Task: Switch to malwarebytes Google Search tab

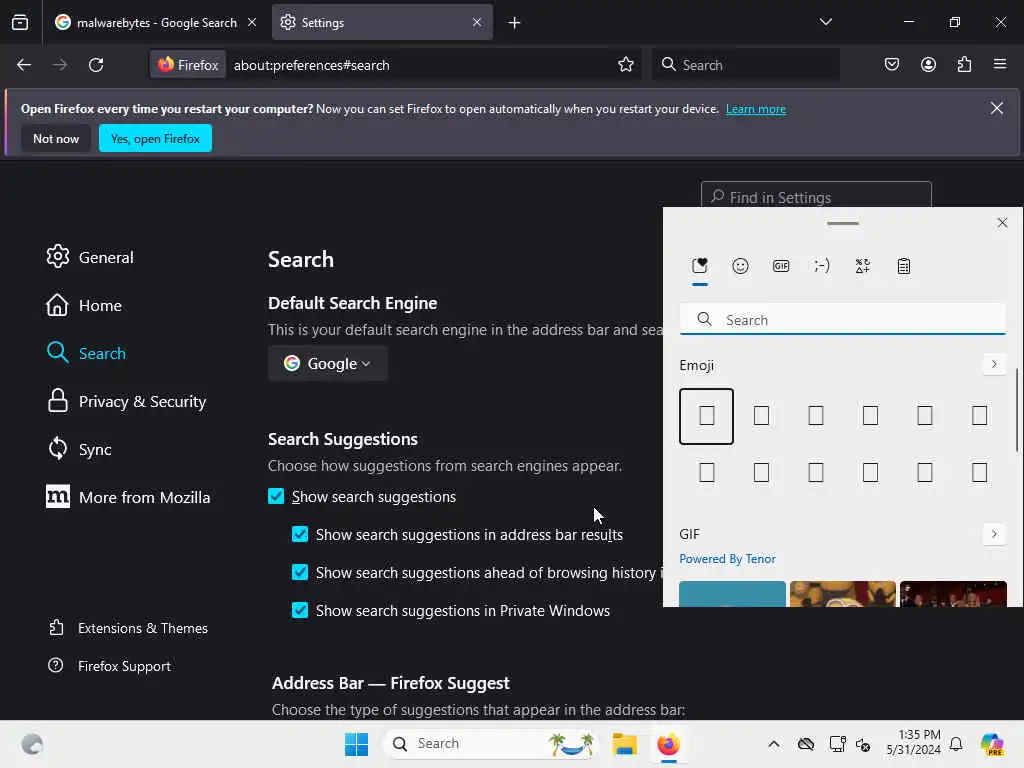Action: (x=155, y=22)
